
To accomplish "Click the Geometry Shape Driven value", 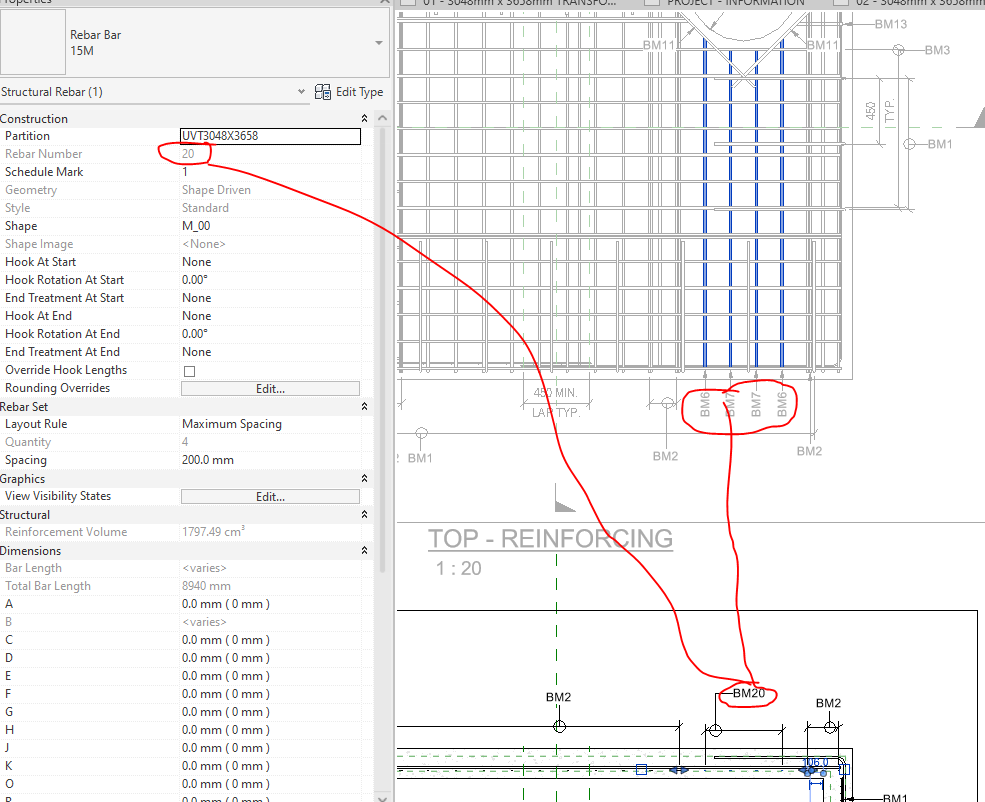I will [216, 190].
